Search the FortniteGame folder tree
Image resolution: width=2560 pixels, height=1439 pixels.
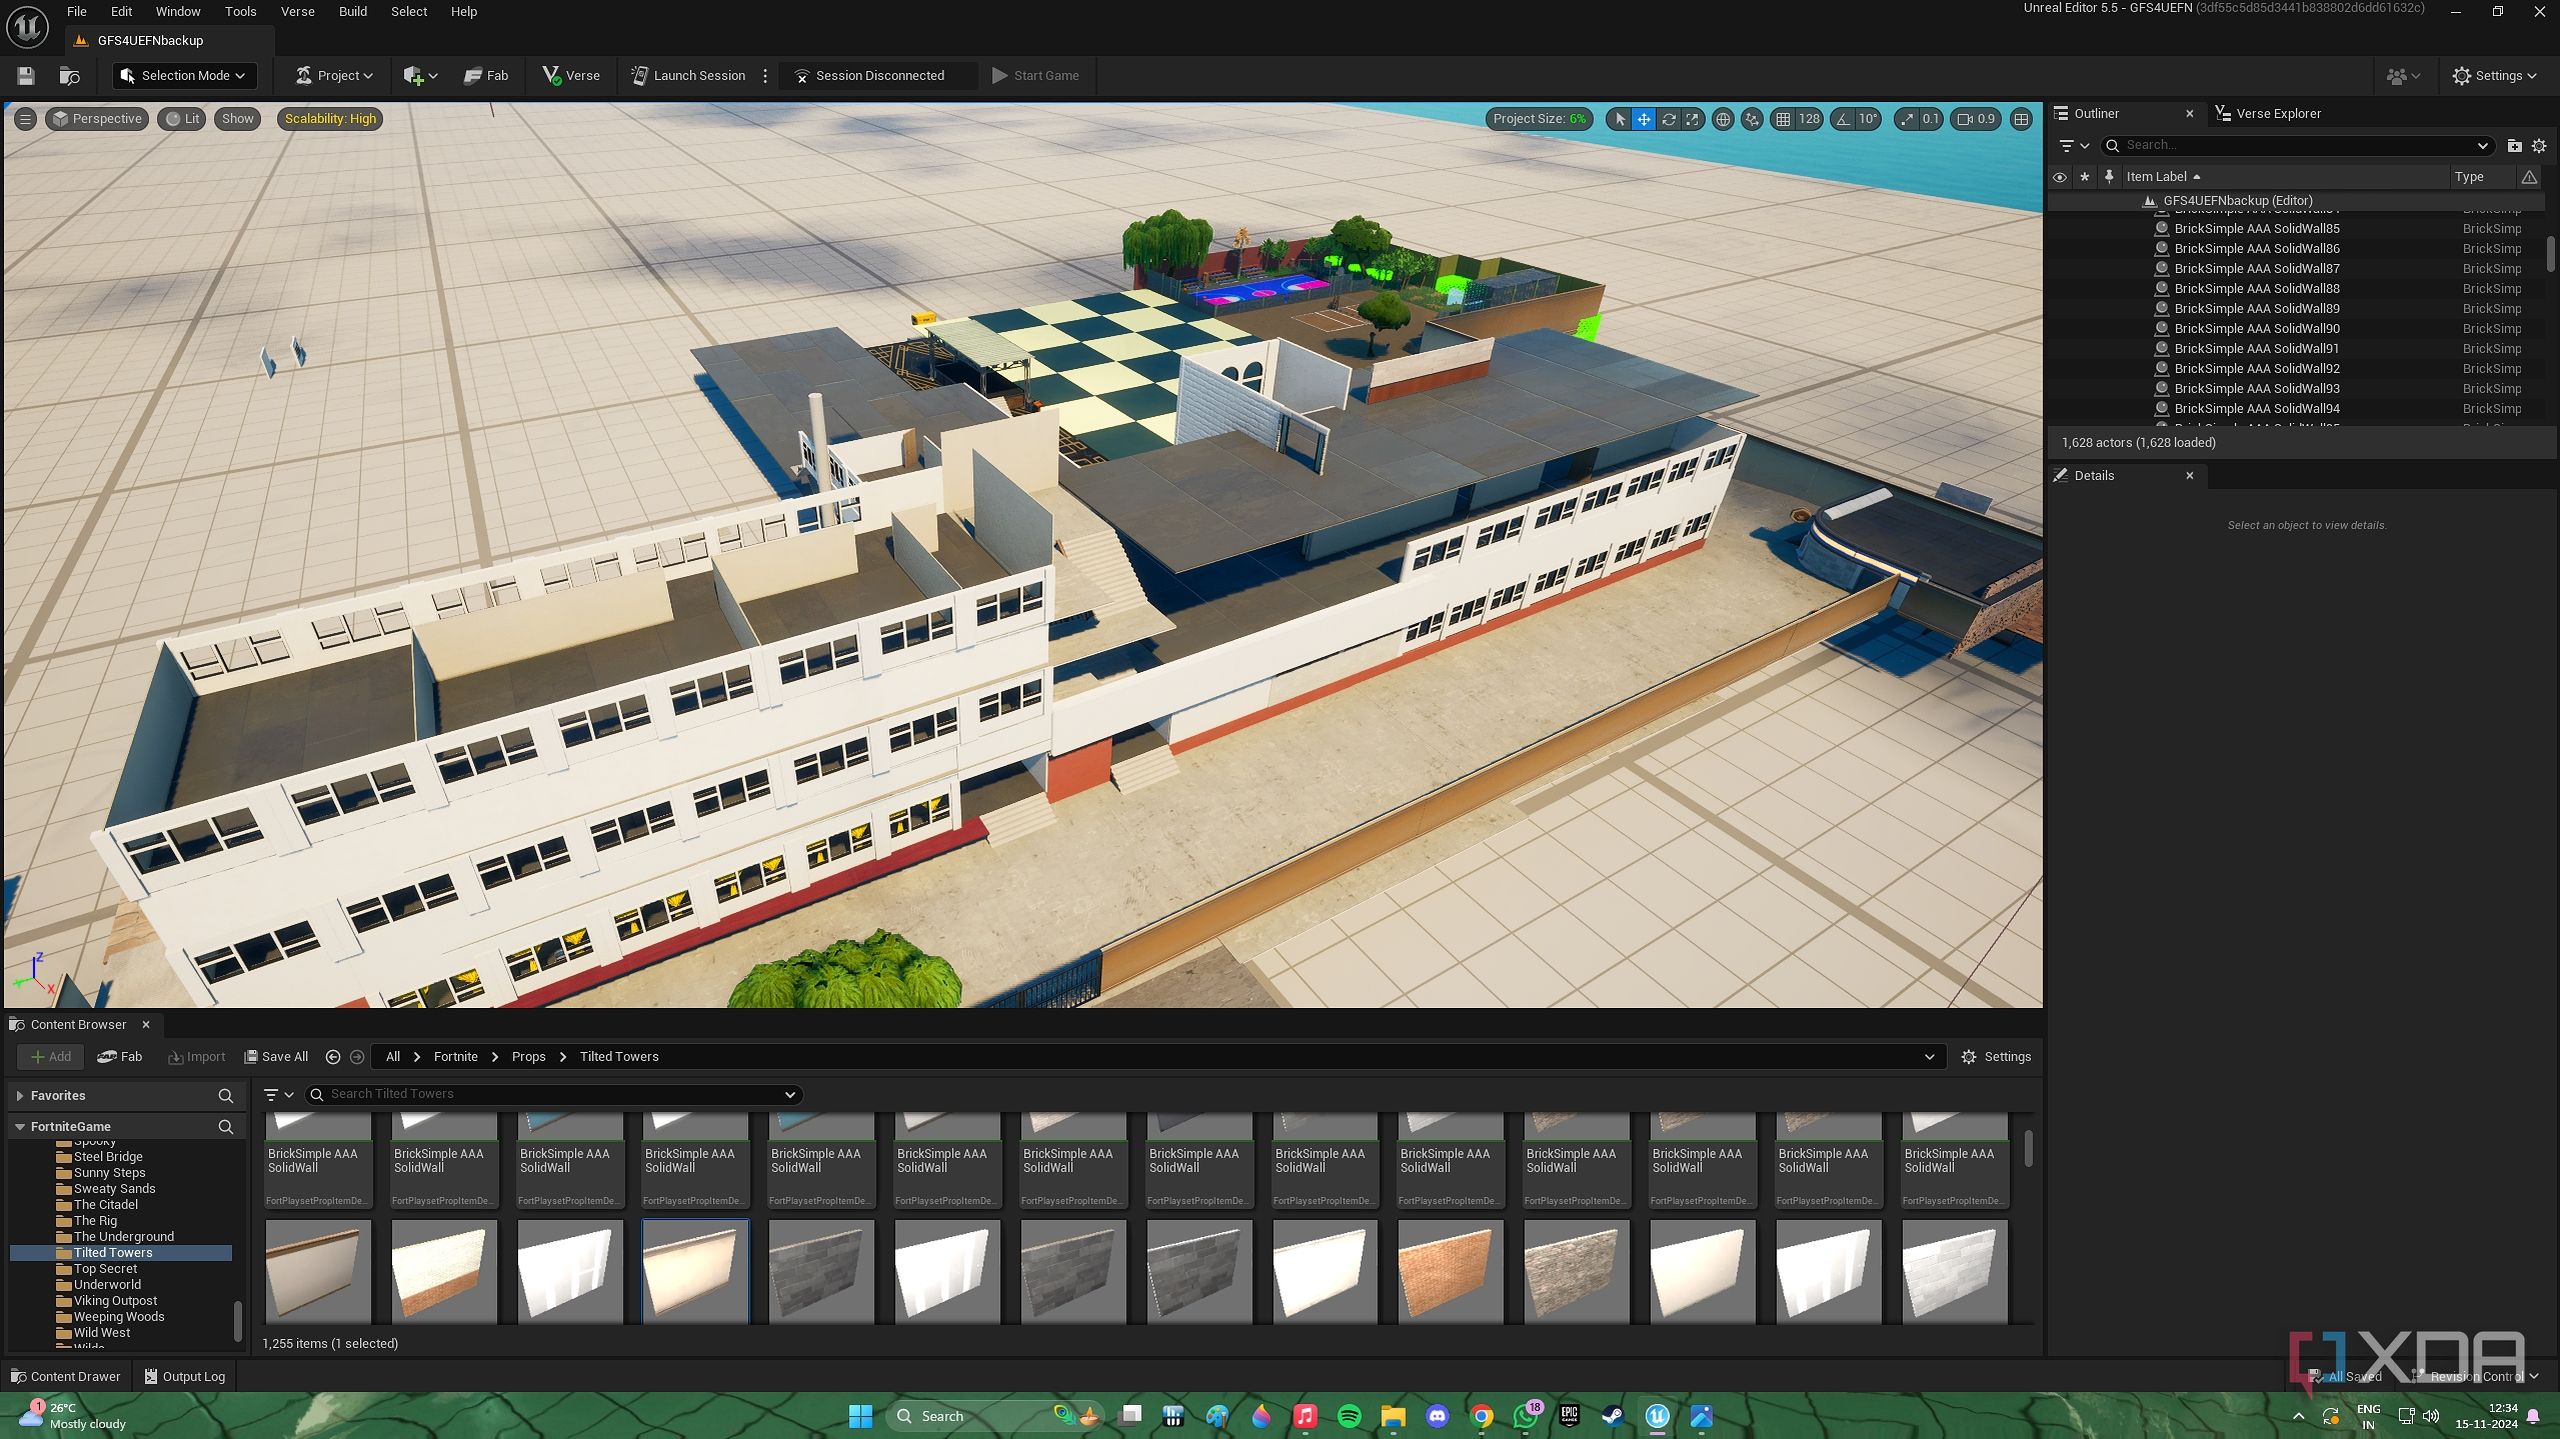[x=225, y=1127]
